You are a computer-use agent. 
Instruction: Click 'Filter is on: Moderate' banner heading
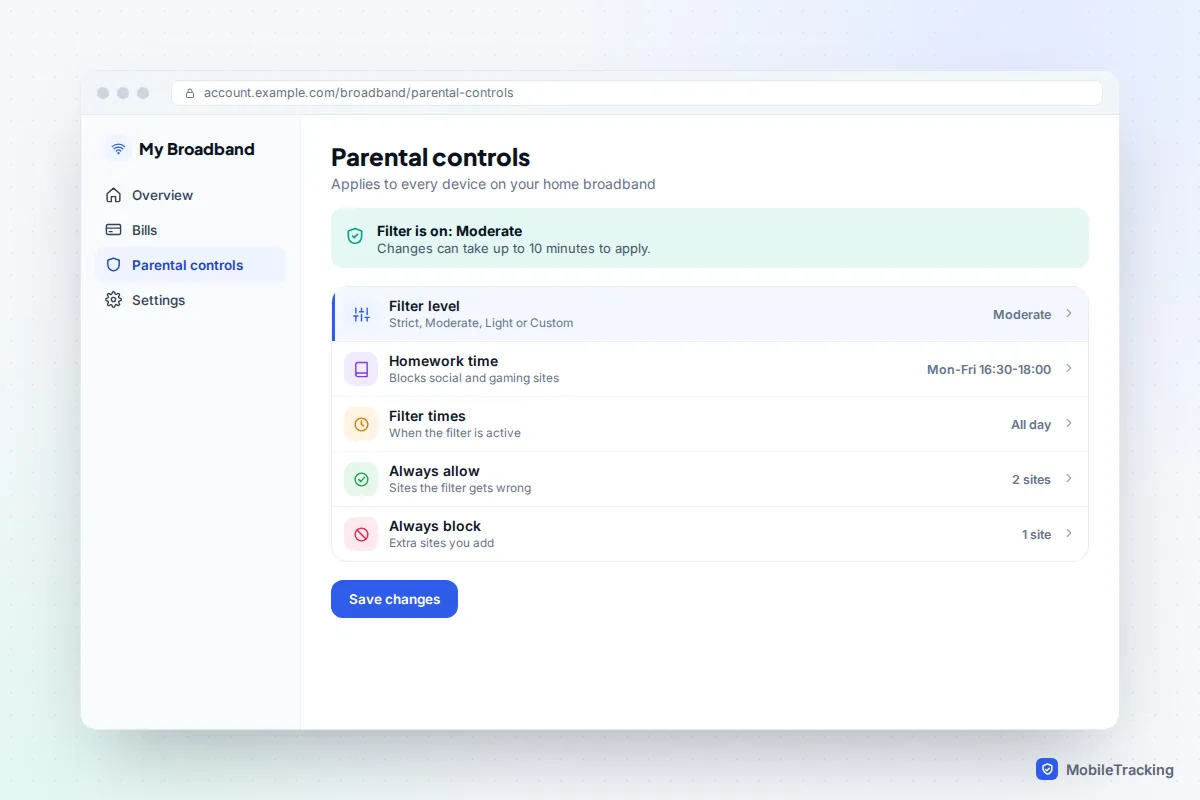click(449, 231)
